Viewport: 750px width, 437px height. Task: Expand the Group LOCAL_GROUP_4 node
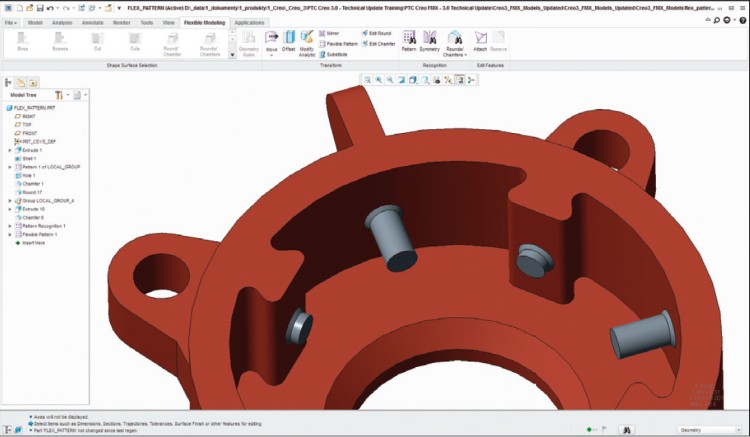click(10, 200)
